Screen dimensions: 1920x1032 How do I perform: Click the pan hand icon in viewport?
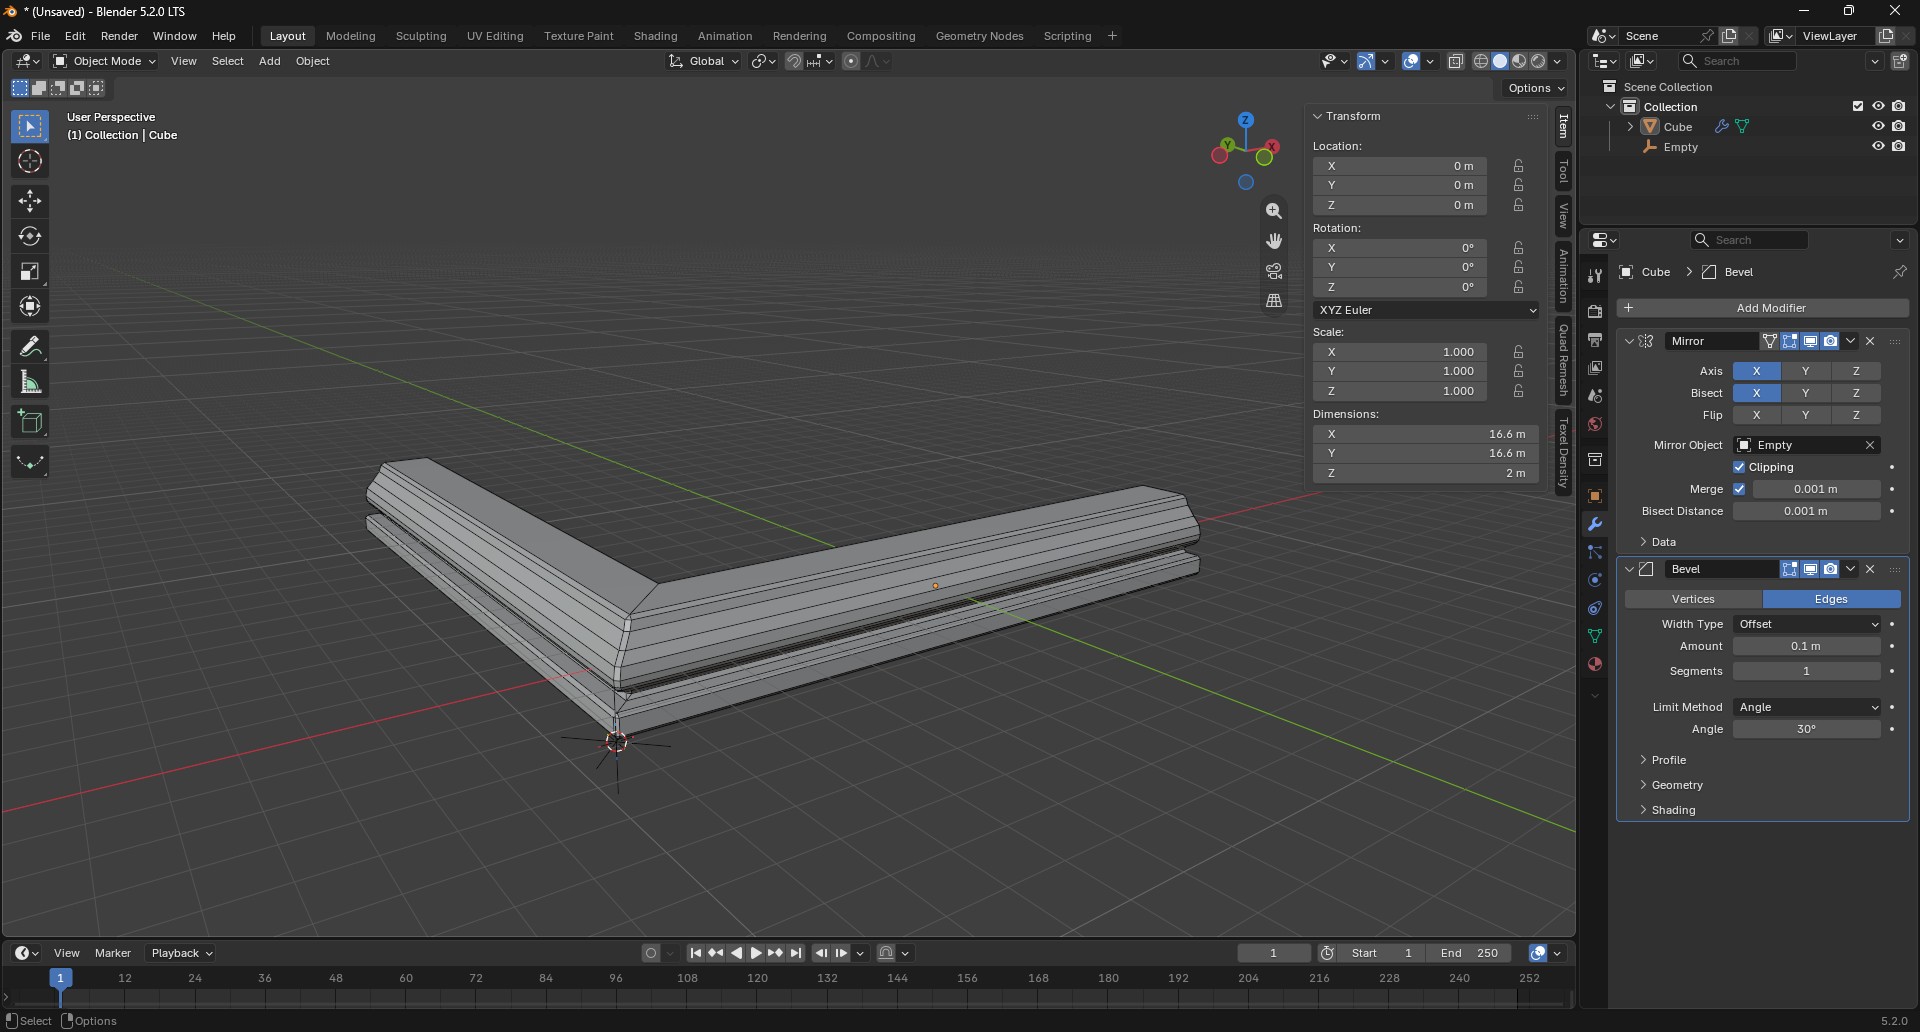(1274, 241)
